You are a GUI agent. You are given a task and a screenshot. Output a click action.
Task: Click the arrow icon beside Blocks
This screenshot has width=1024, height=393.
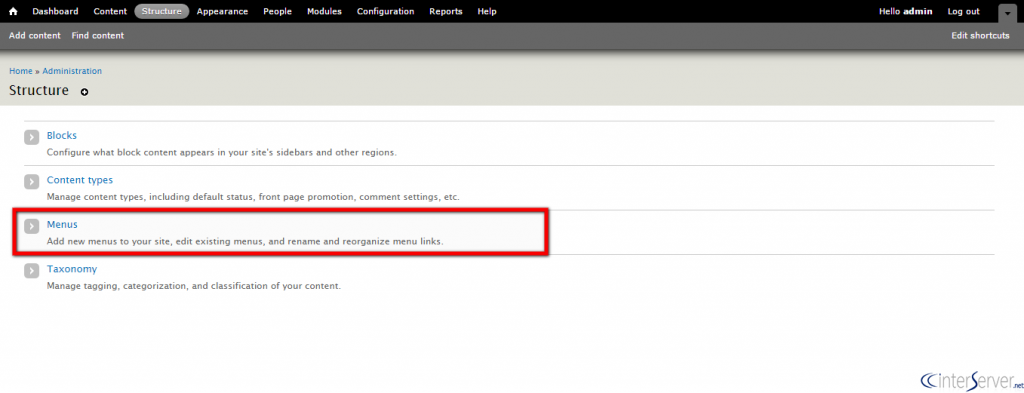pyautogui.click(x=32, y=137)
